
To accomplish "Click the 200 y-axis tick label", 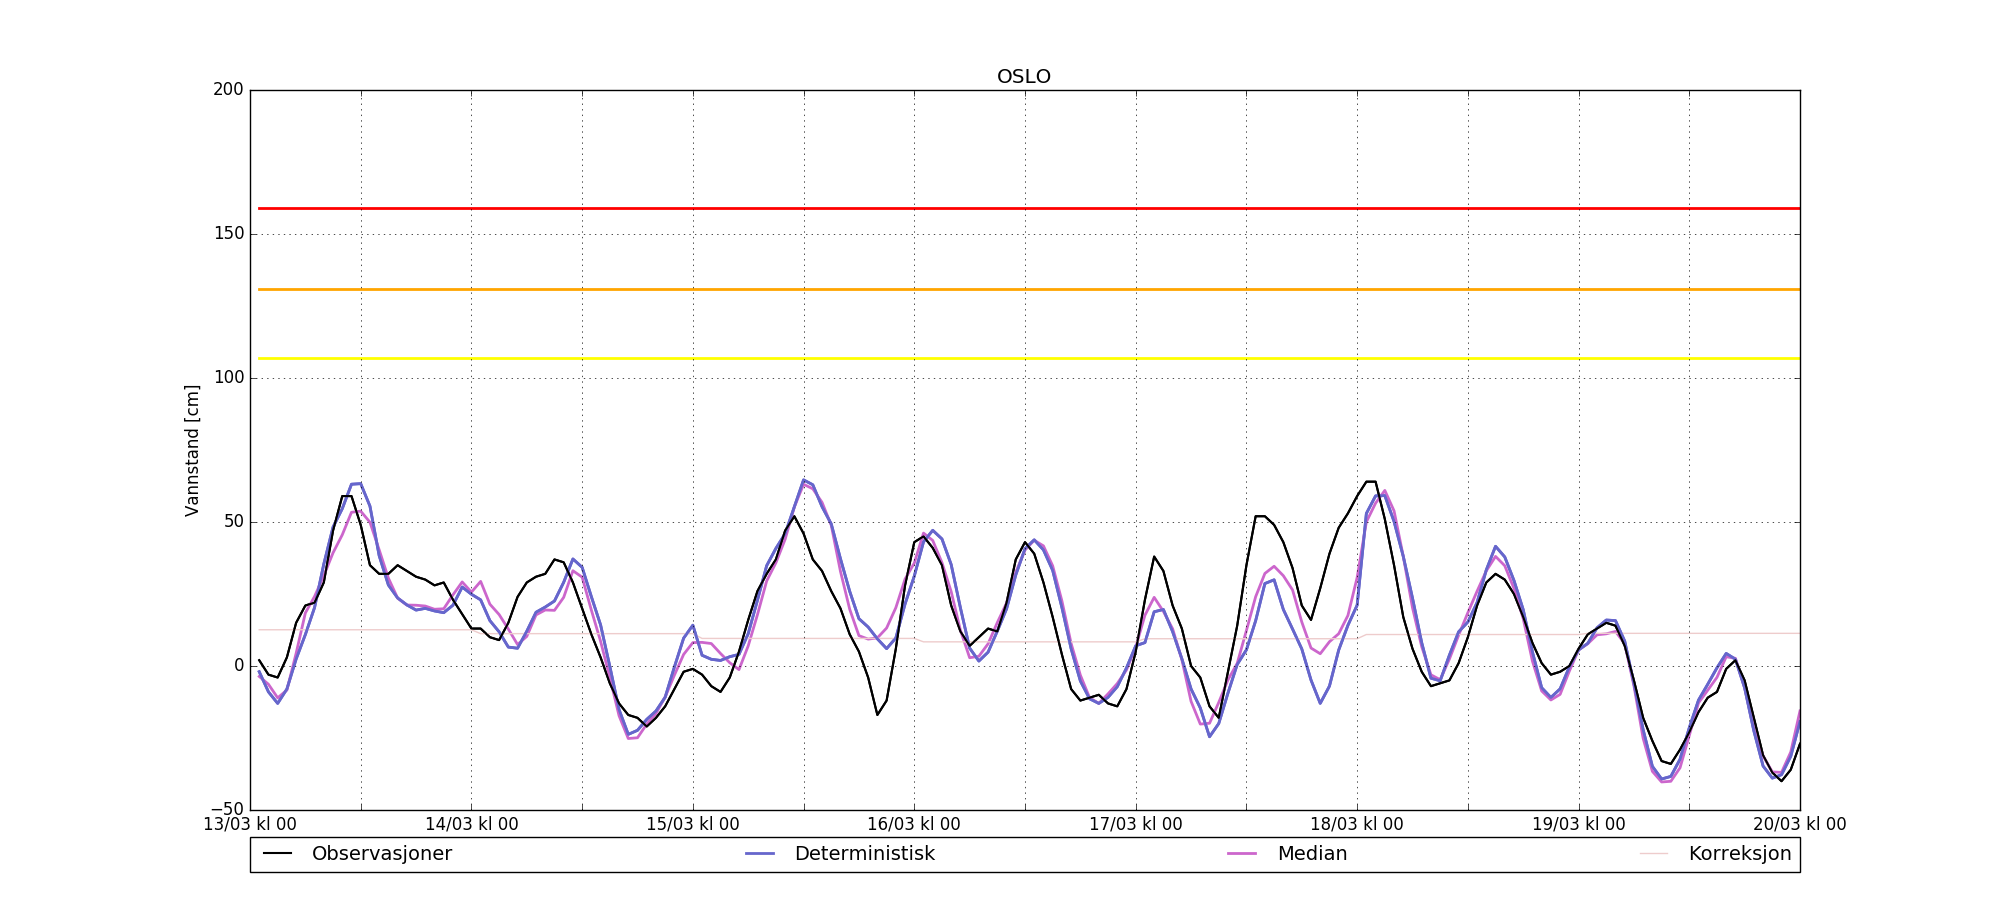I will coord(228,90).
